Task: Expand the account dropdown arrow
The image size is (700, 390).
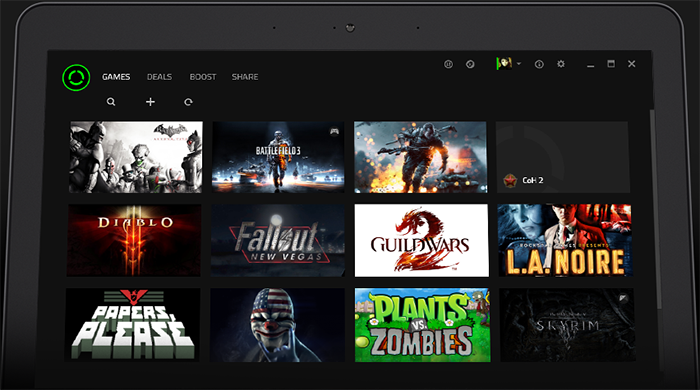Action: click(519, 64)
